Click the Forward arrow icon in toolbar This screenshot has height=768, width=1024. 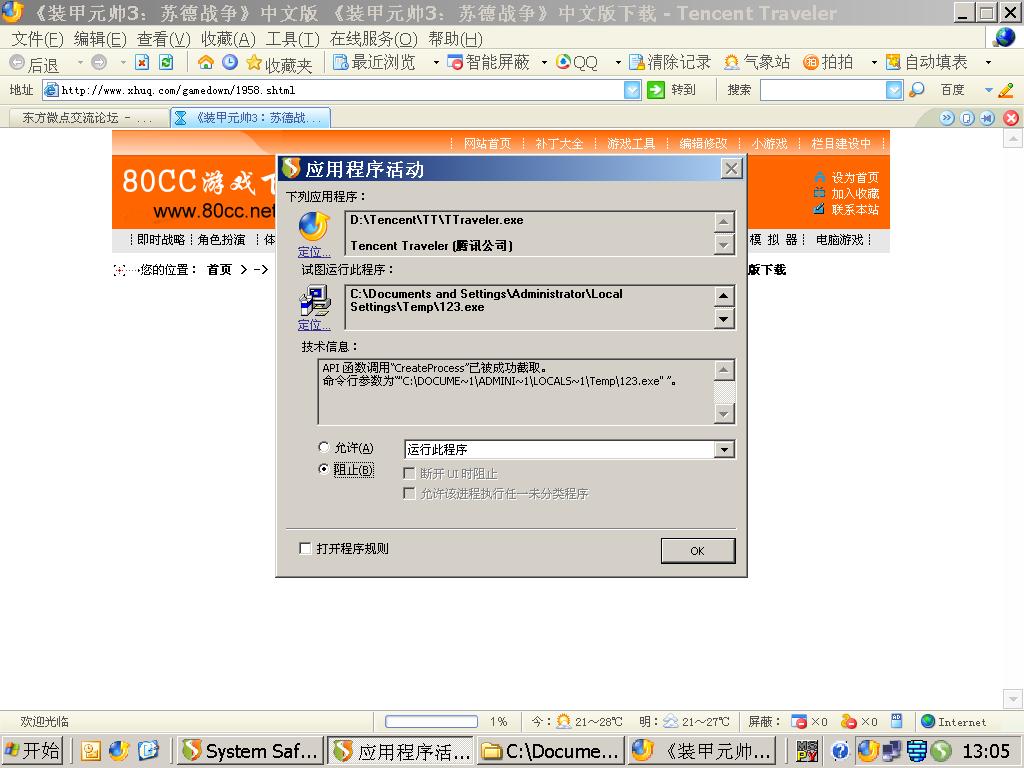coord(99,63)
